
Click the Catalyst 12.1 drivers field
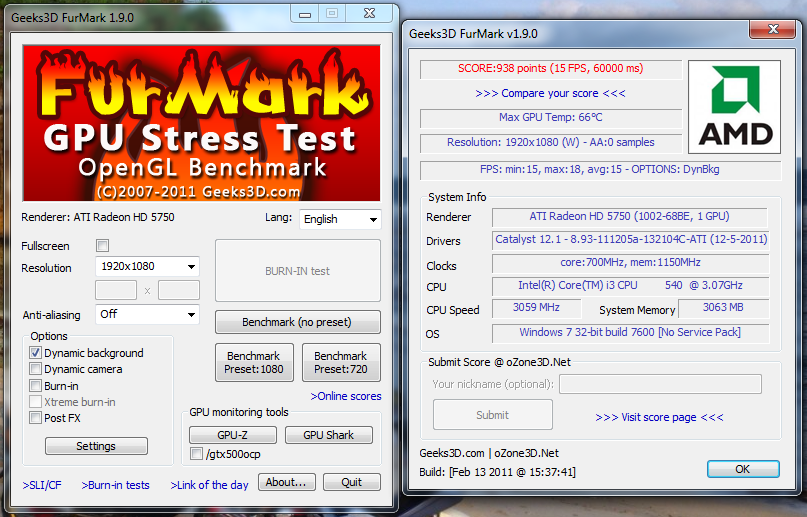(631, 240)
